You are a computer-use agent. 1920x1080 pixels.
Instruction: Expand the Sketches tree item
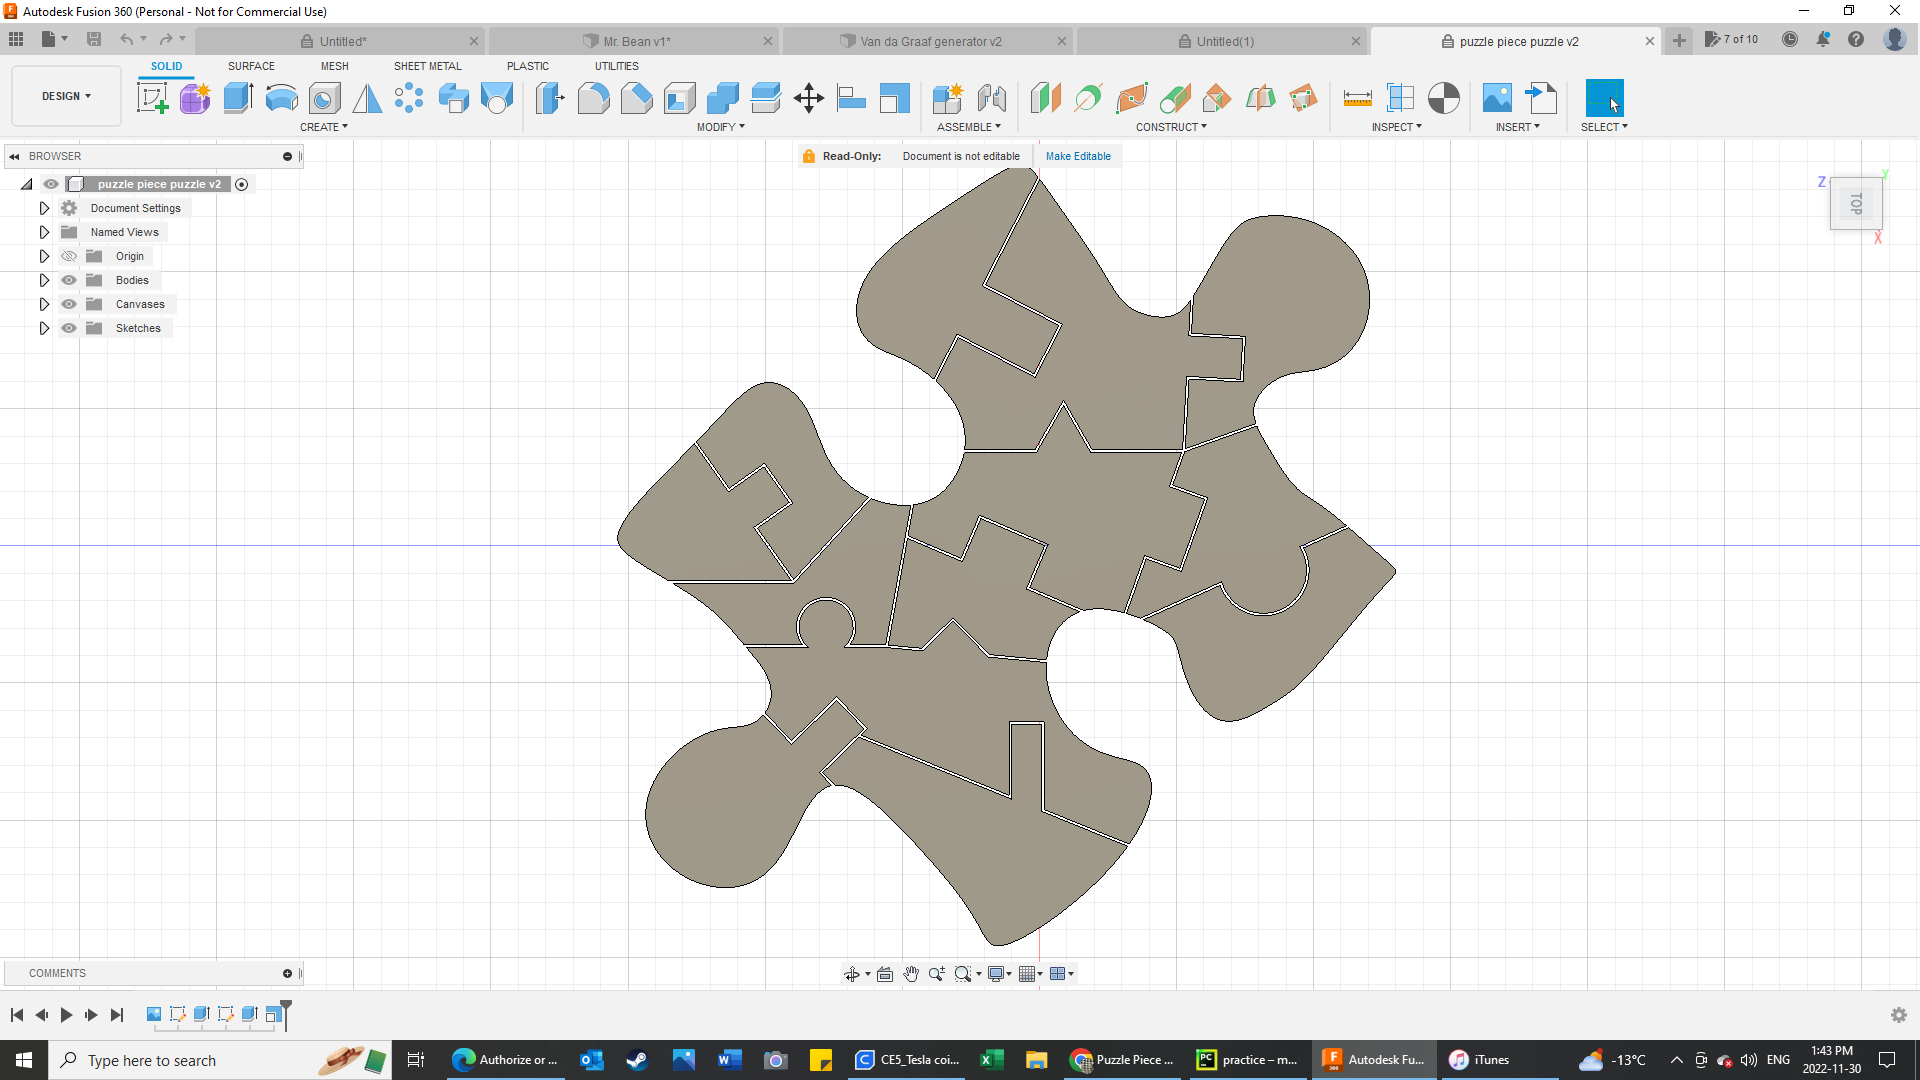point(44,327)
